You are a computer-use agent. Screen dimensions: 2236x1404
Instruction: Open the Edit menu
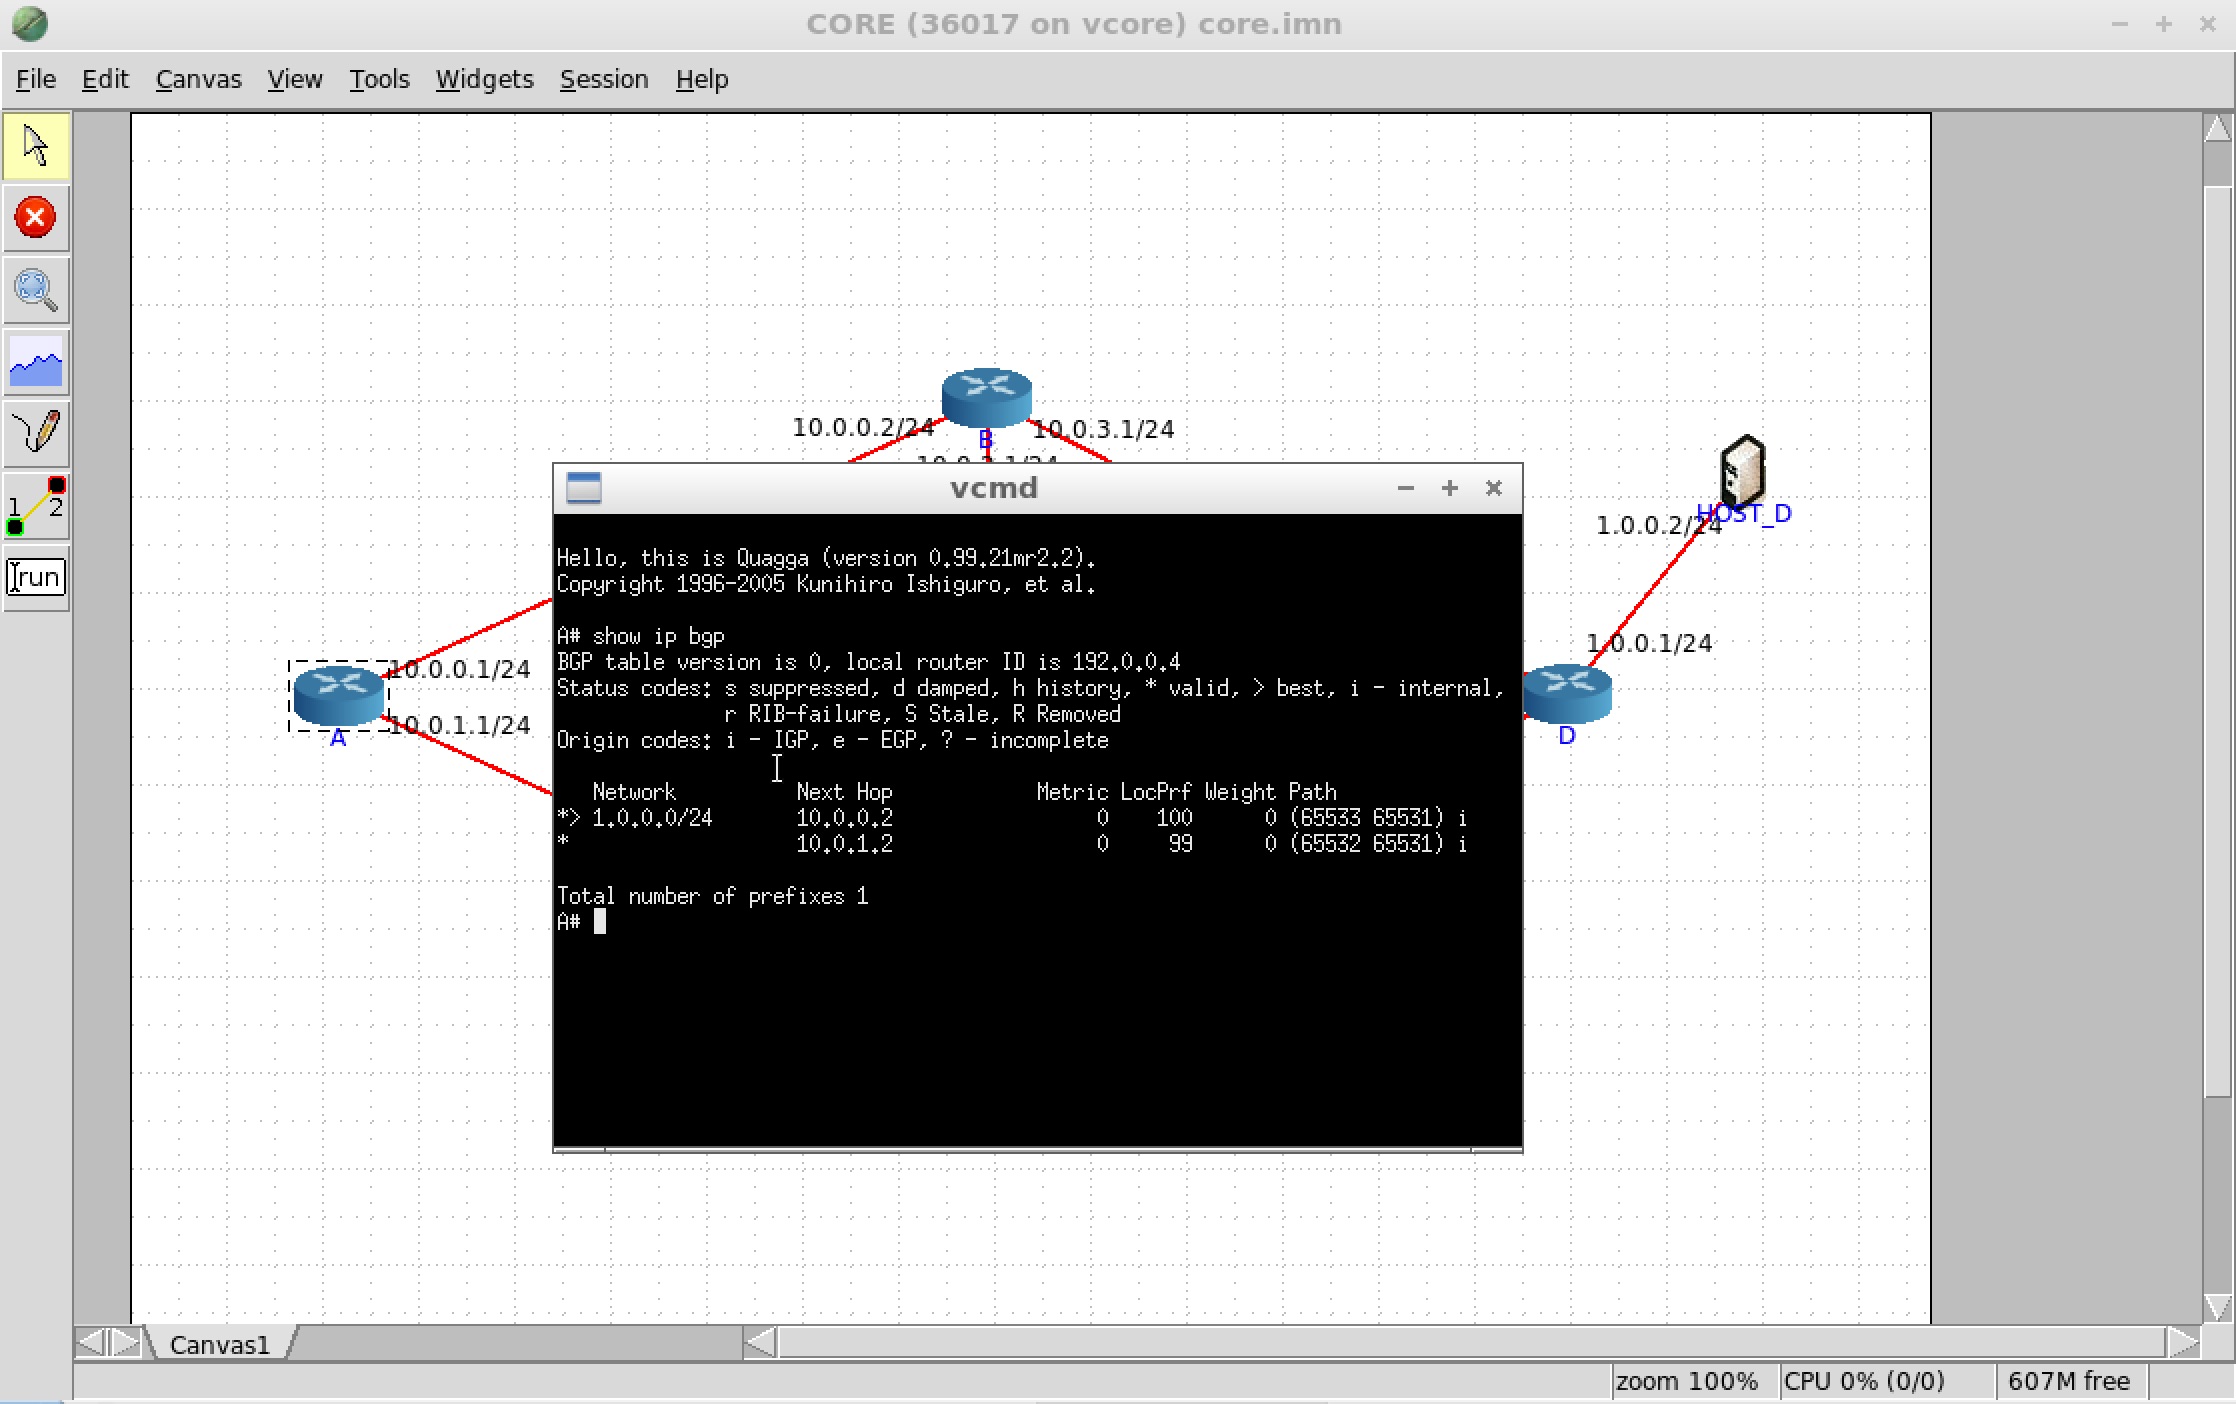coord(105,79)
